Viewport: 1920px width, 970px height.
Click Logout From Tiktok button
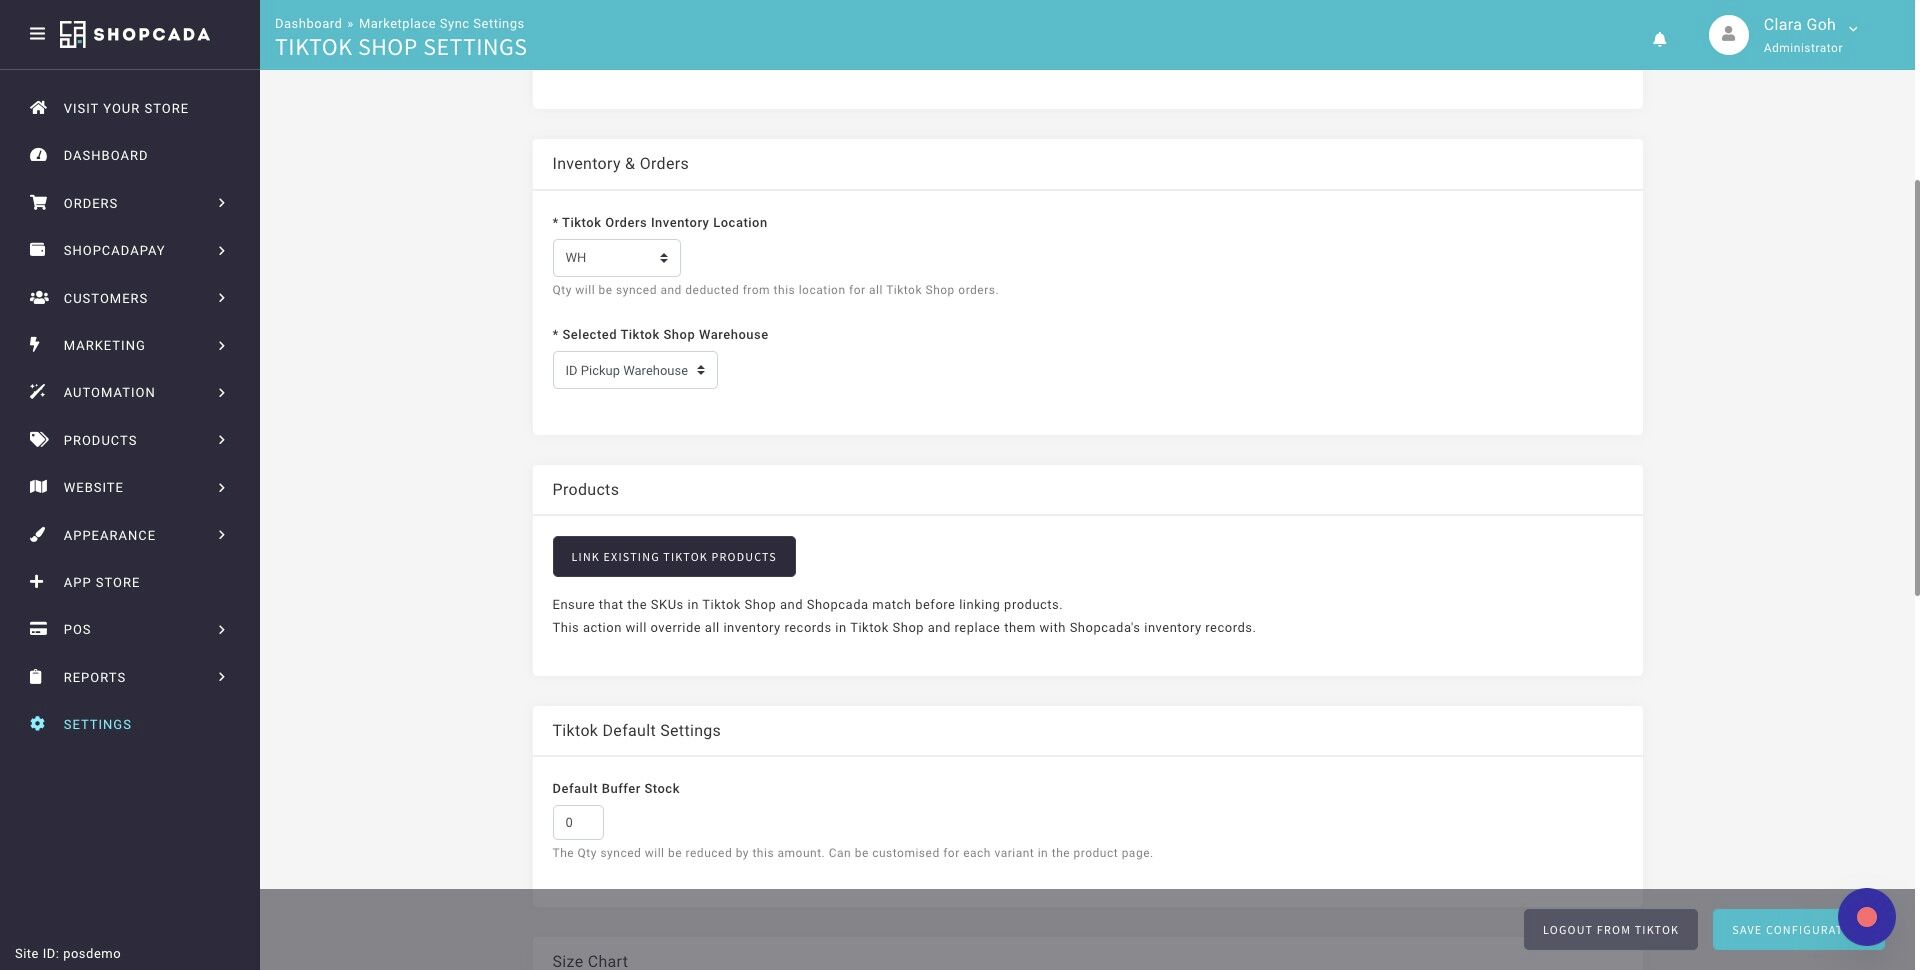tap(1610, 930)
